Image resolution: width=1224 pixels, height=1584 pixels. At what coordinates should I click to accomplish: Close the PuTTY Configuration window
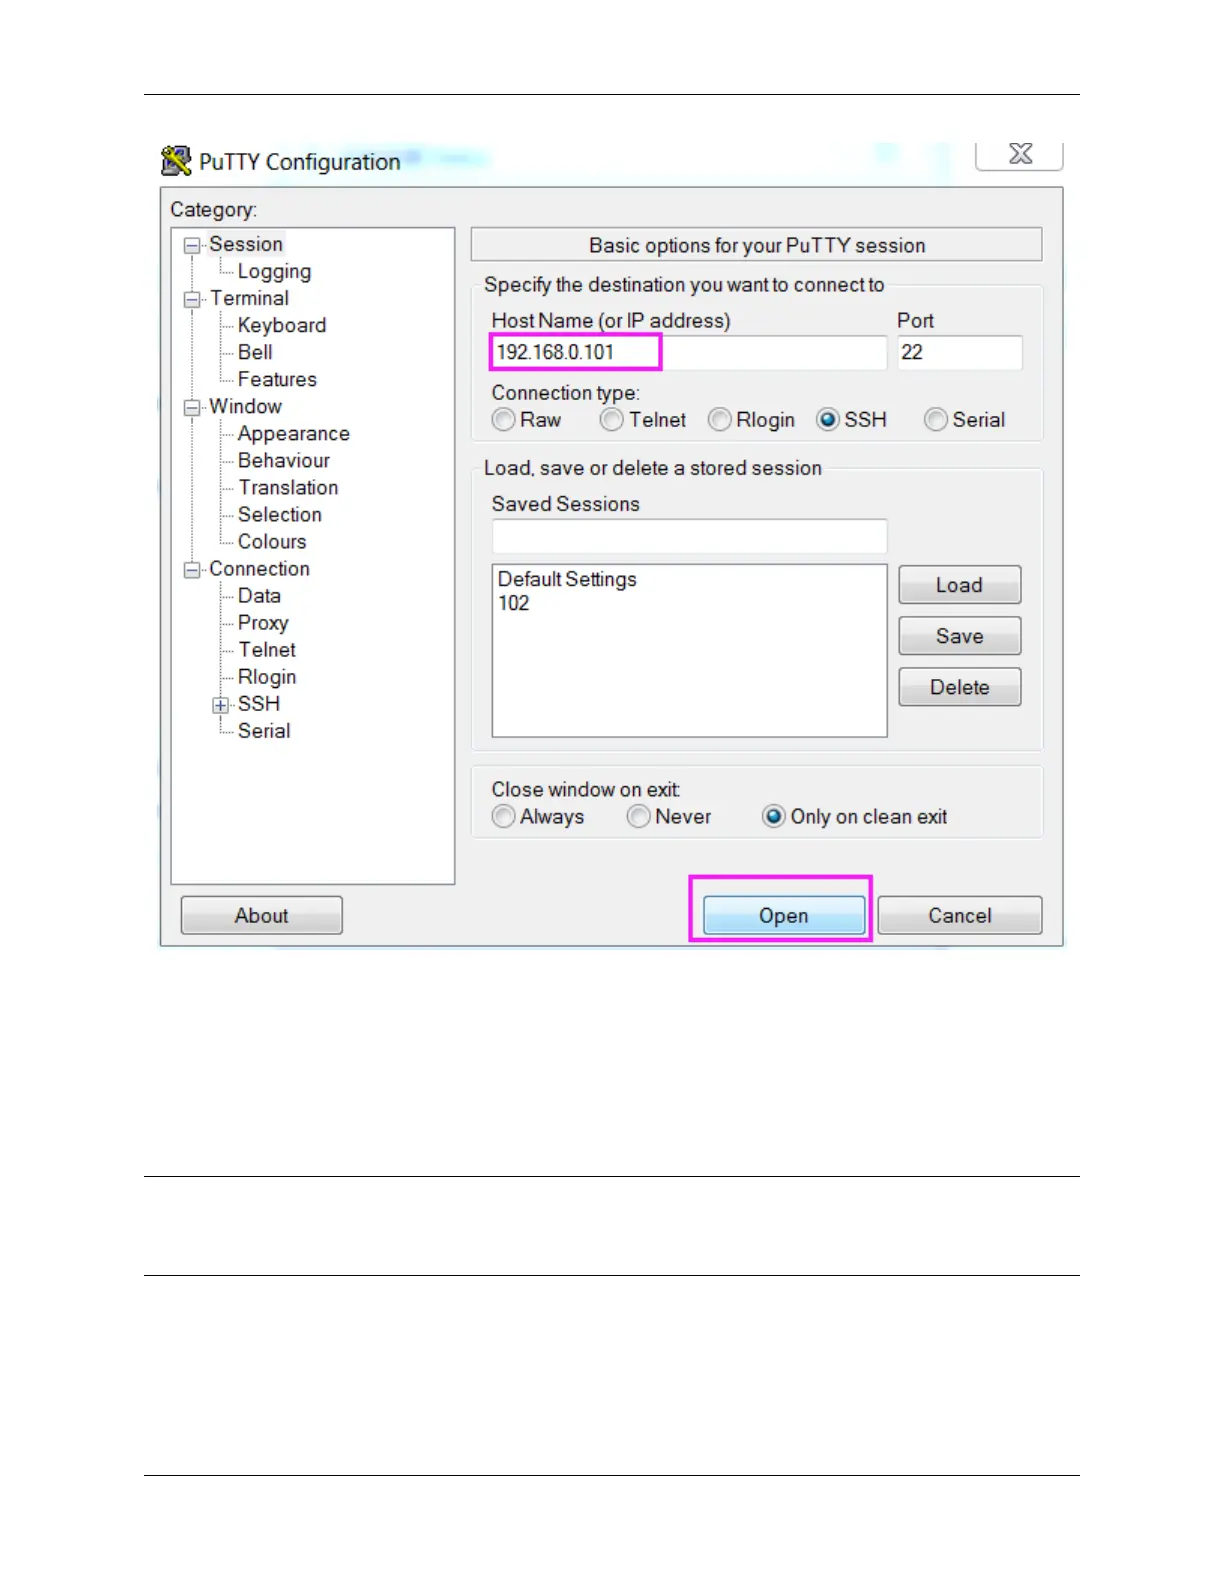[x=1019, y=154]
